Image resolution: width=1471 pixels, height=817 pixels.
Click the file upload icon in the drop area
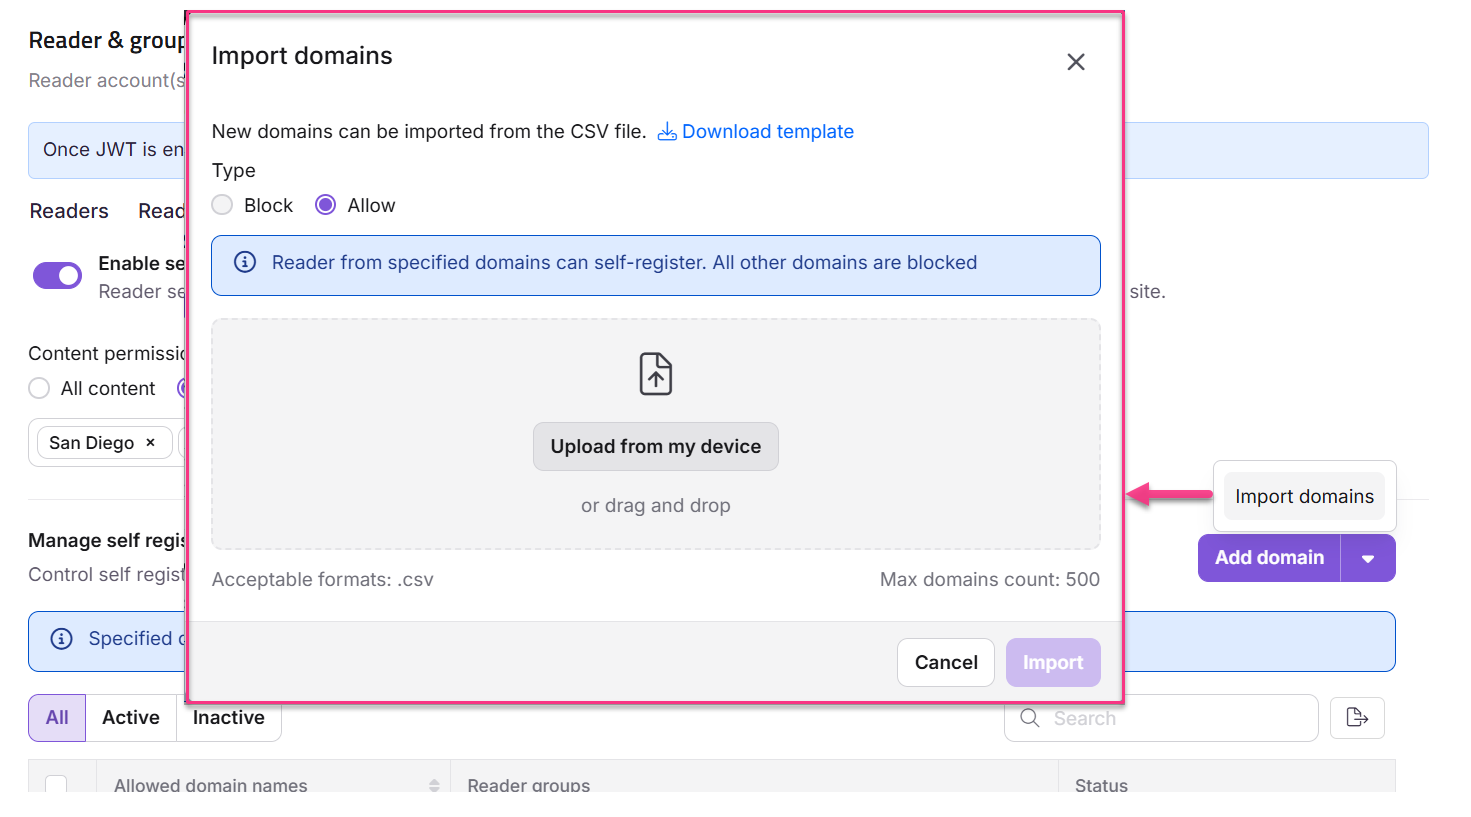[655, 373]
